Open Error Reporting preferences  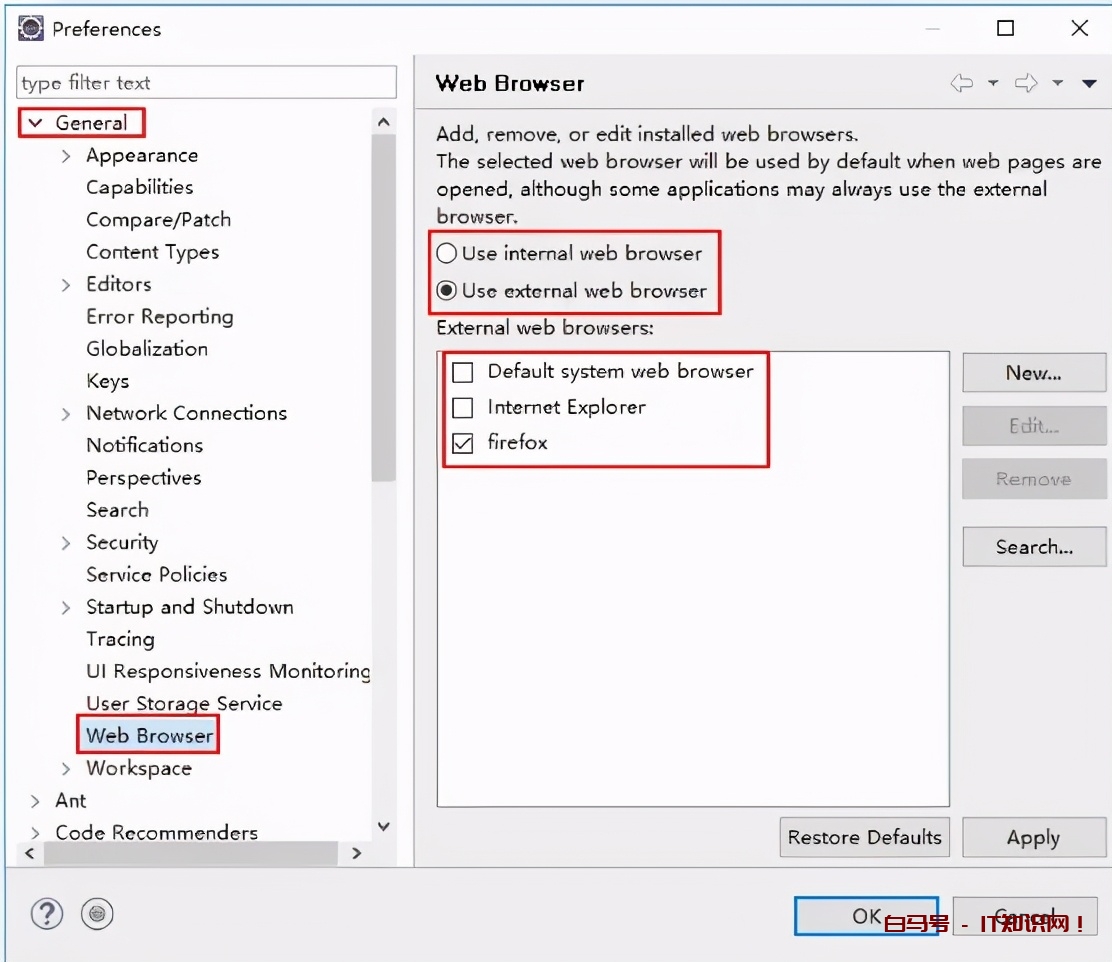coord(160,316)
